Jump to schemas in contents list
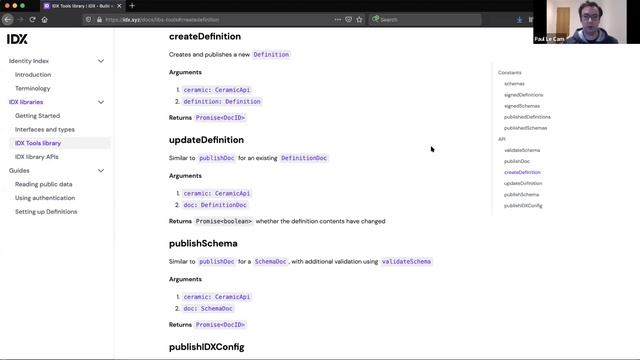The image size is (640, 360). click(514, 84)
